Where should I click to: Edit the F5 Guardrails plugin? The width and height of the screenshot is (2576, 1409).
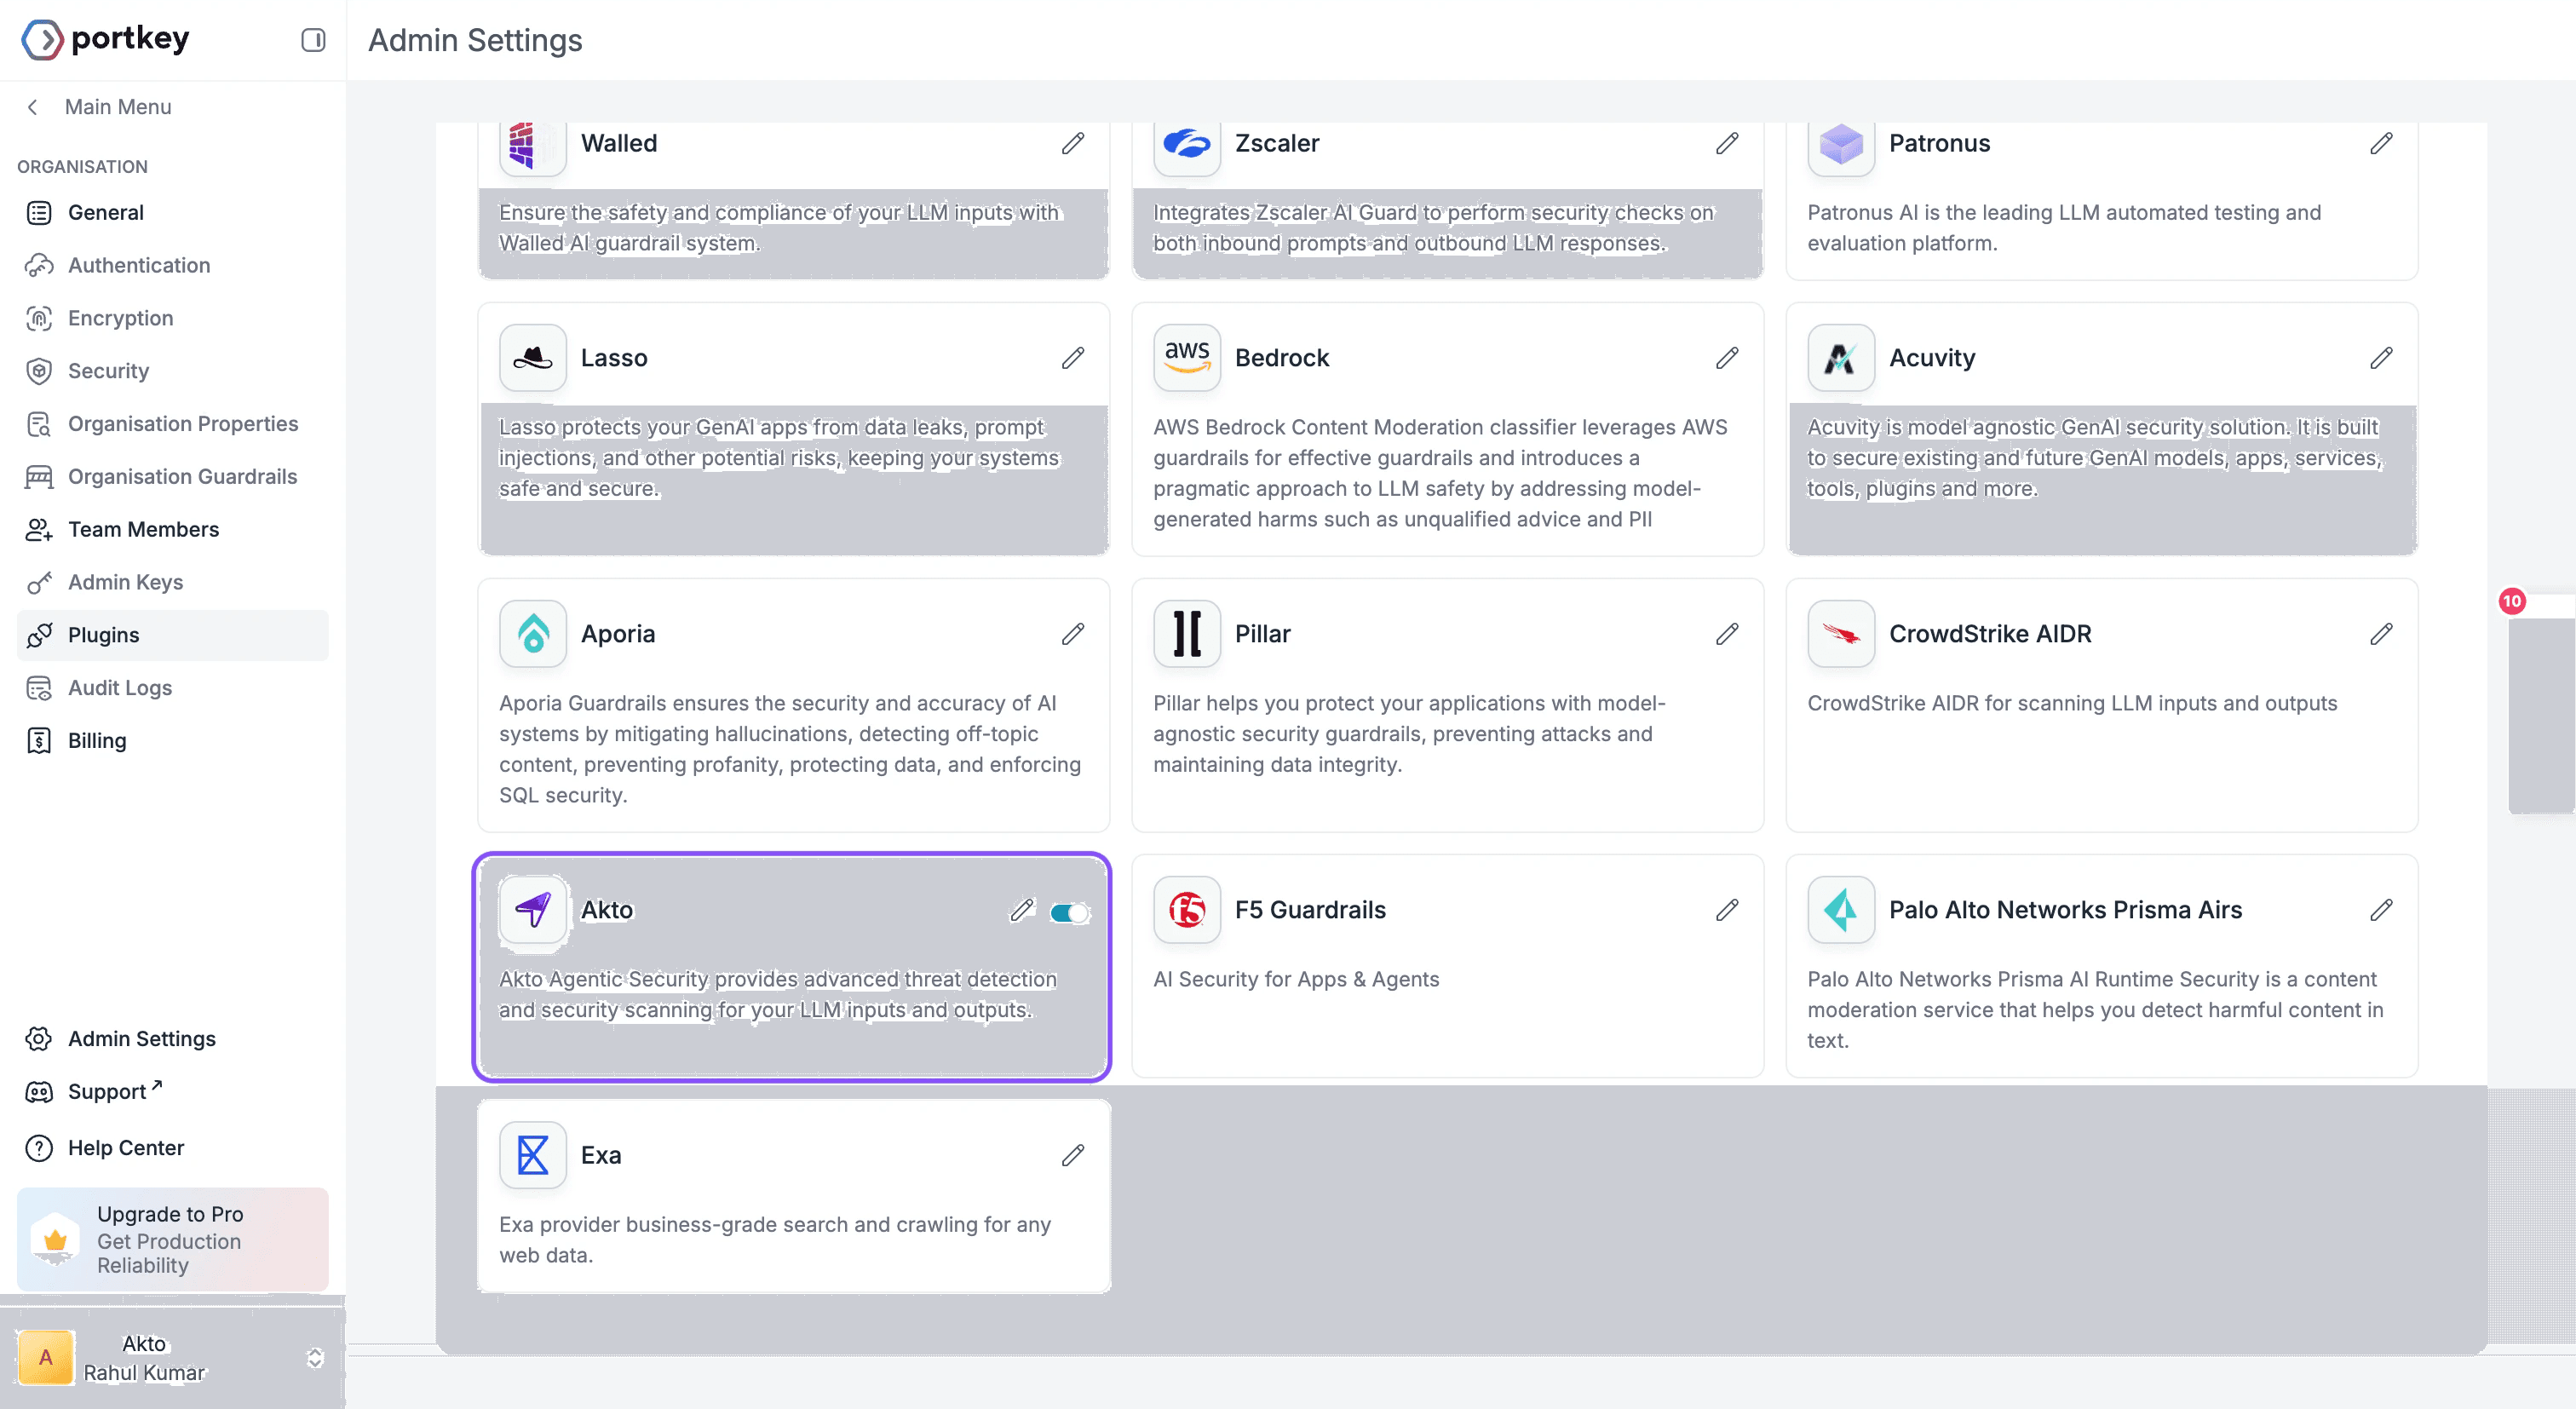tap(1727, 910)
